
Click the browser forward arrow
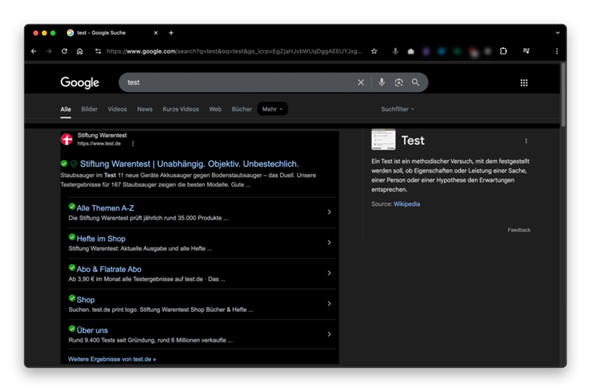pyautogui.click(x=49, y=51)
